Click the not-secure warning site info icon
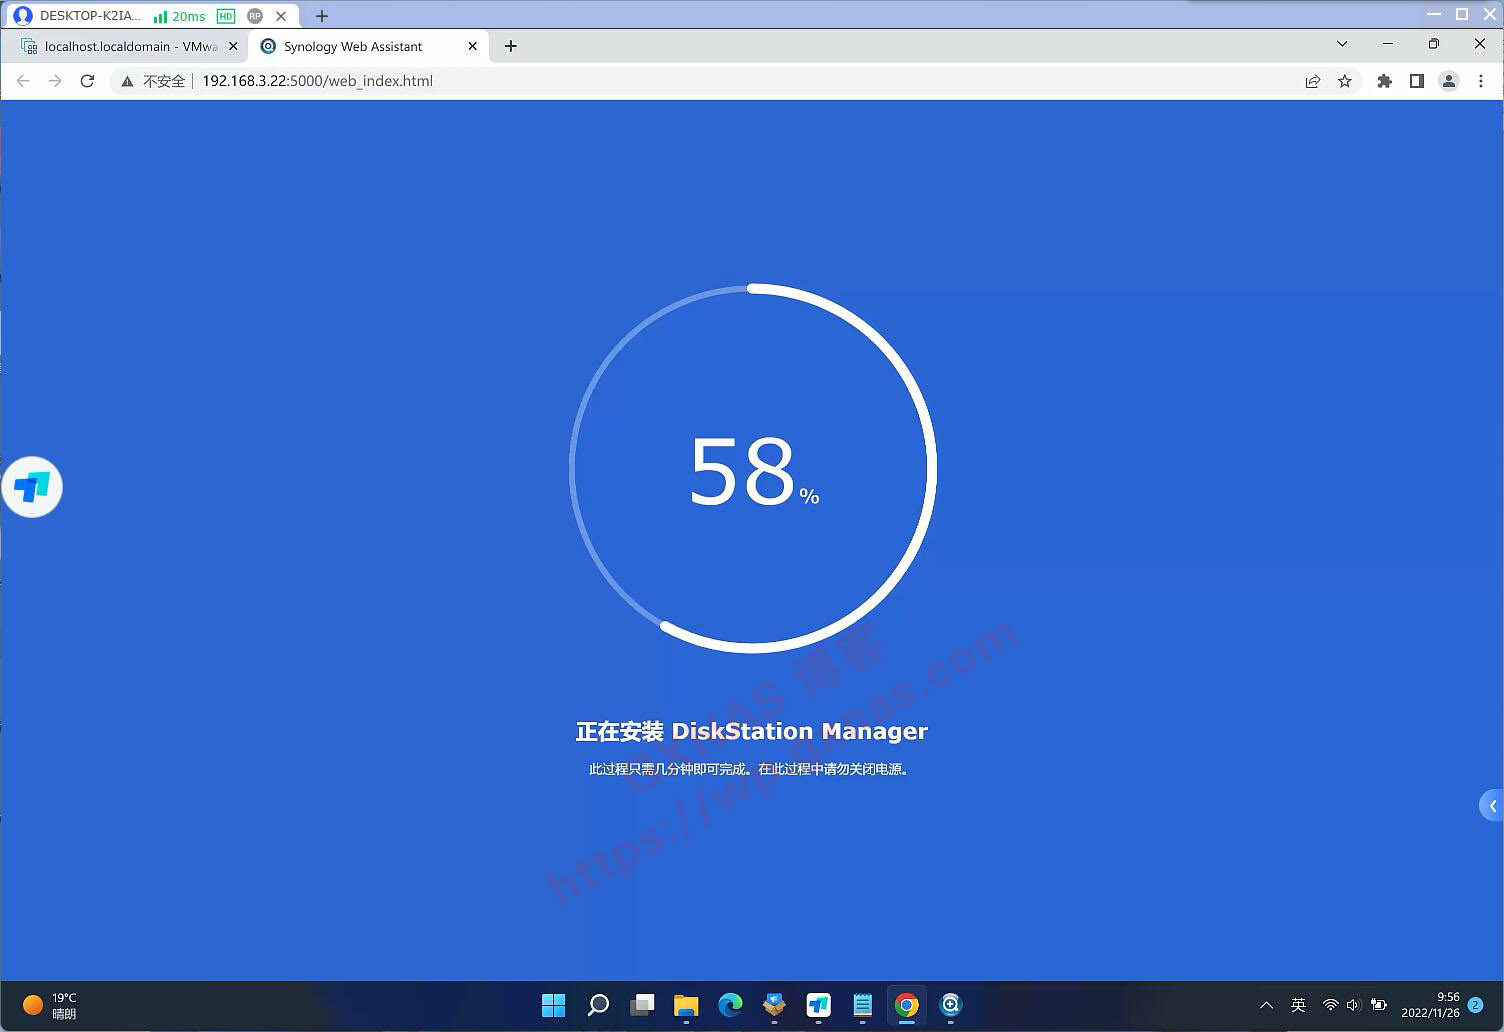1504x1032 pixels. tap(128, 81)
